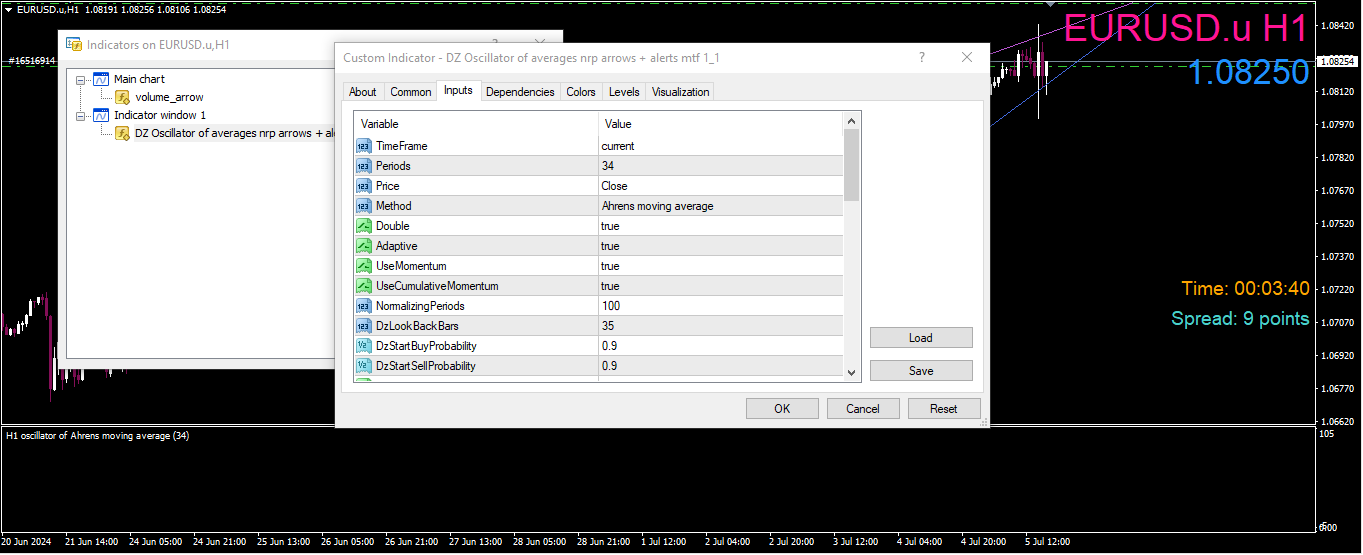Click the Indicators window title bar icon

pyautogui.click(x=73, y=44)
